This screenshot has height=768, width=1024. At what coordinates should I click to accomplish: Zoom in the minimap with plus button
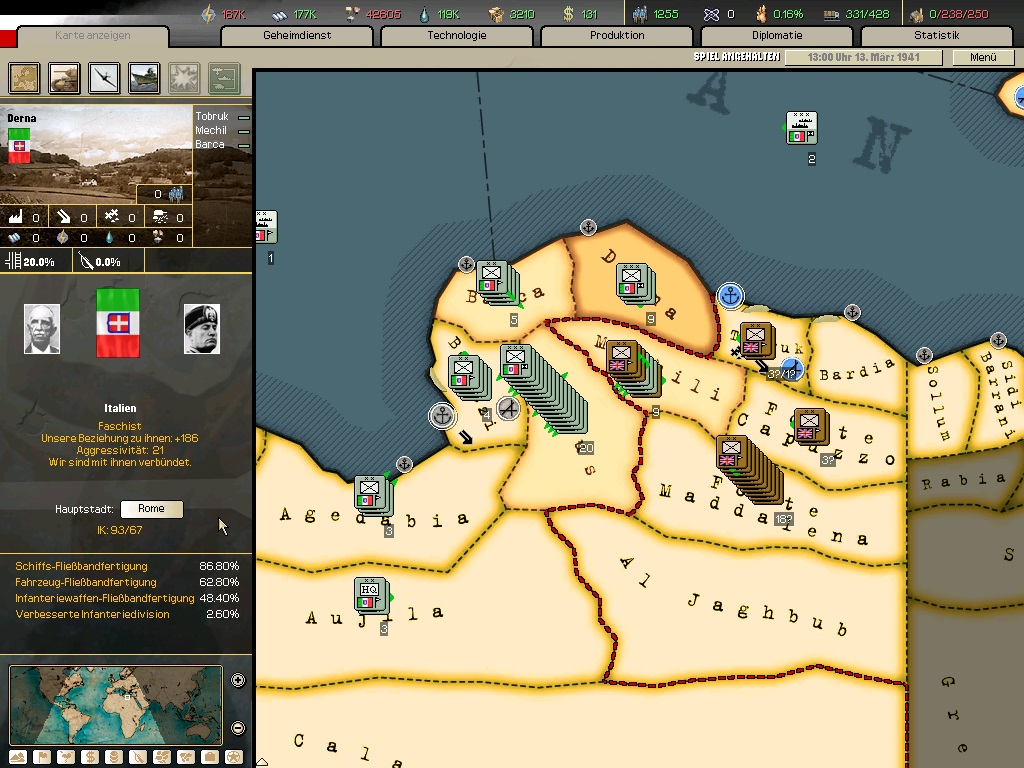(238, 681)
